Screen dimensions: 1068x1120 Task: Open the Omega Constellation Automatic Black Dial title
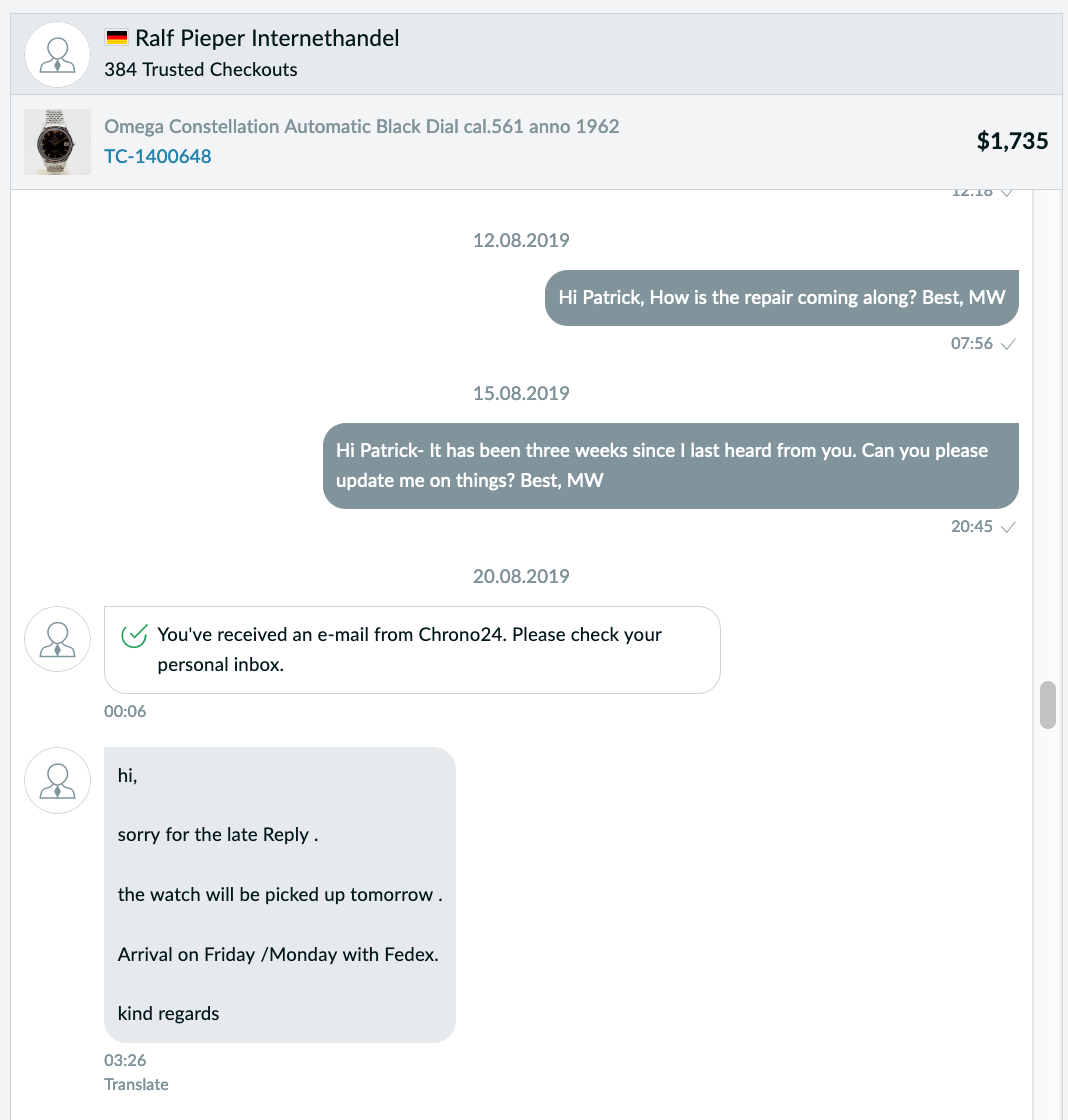pyautogui.click(x=361, y=126)
